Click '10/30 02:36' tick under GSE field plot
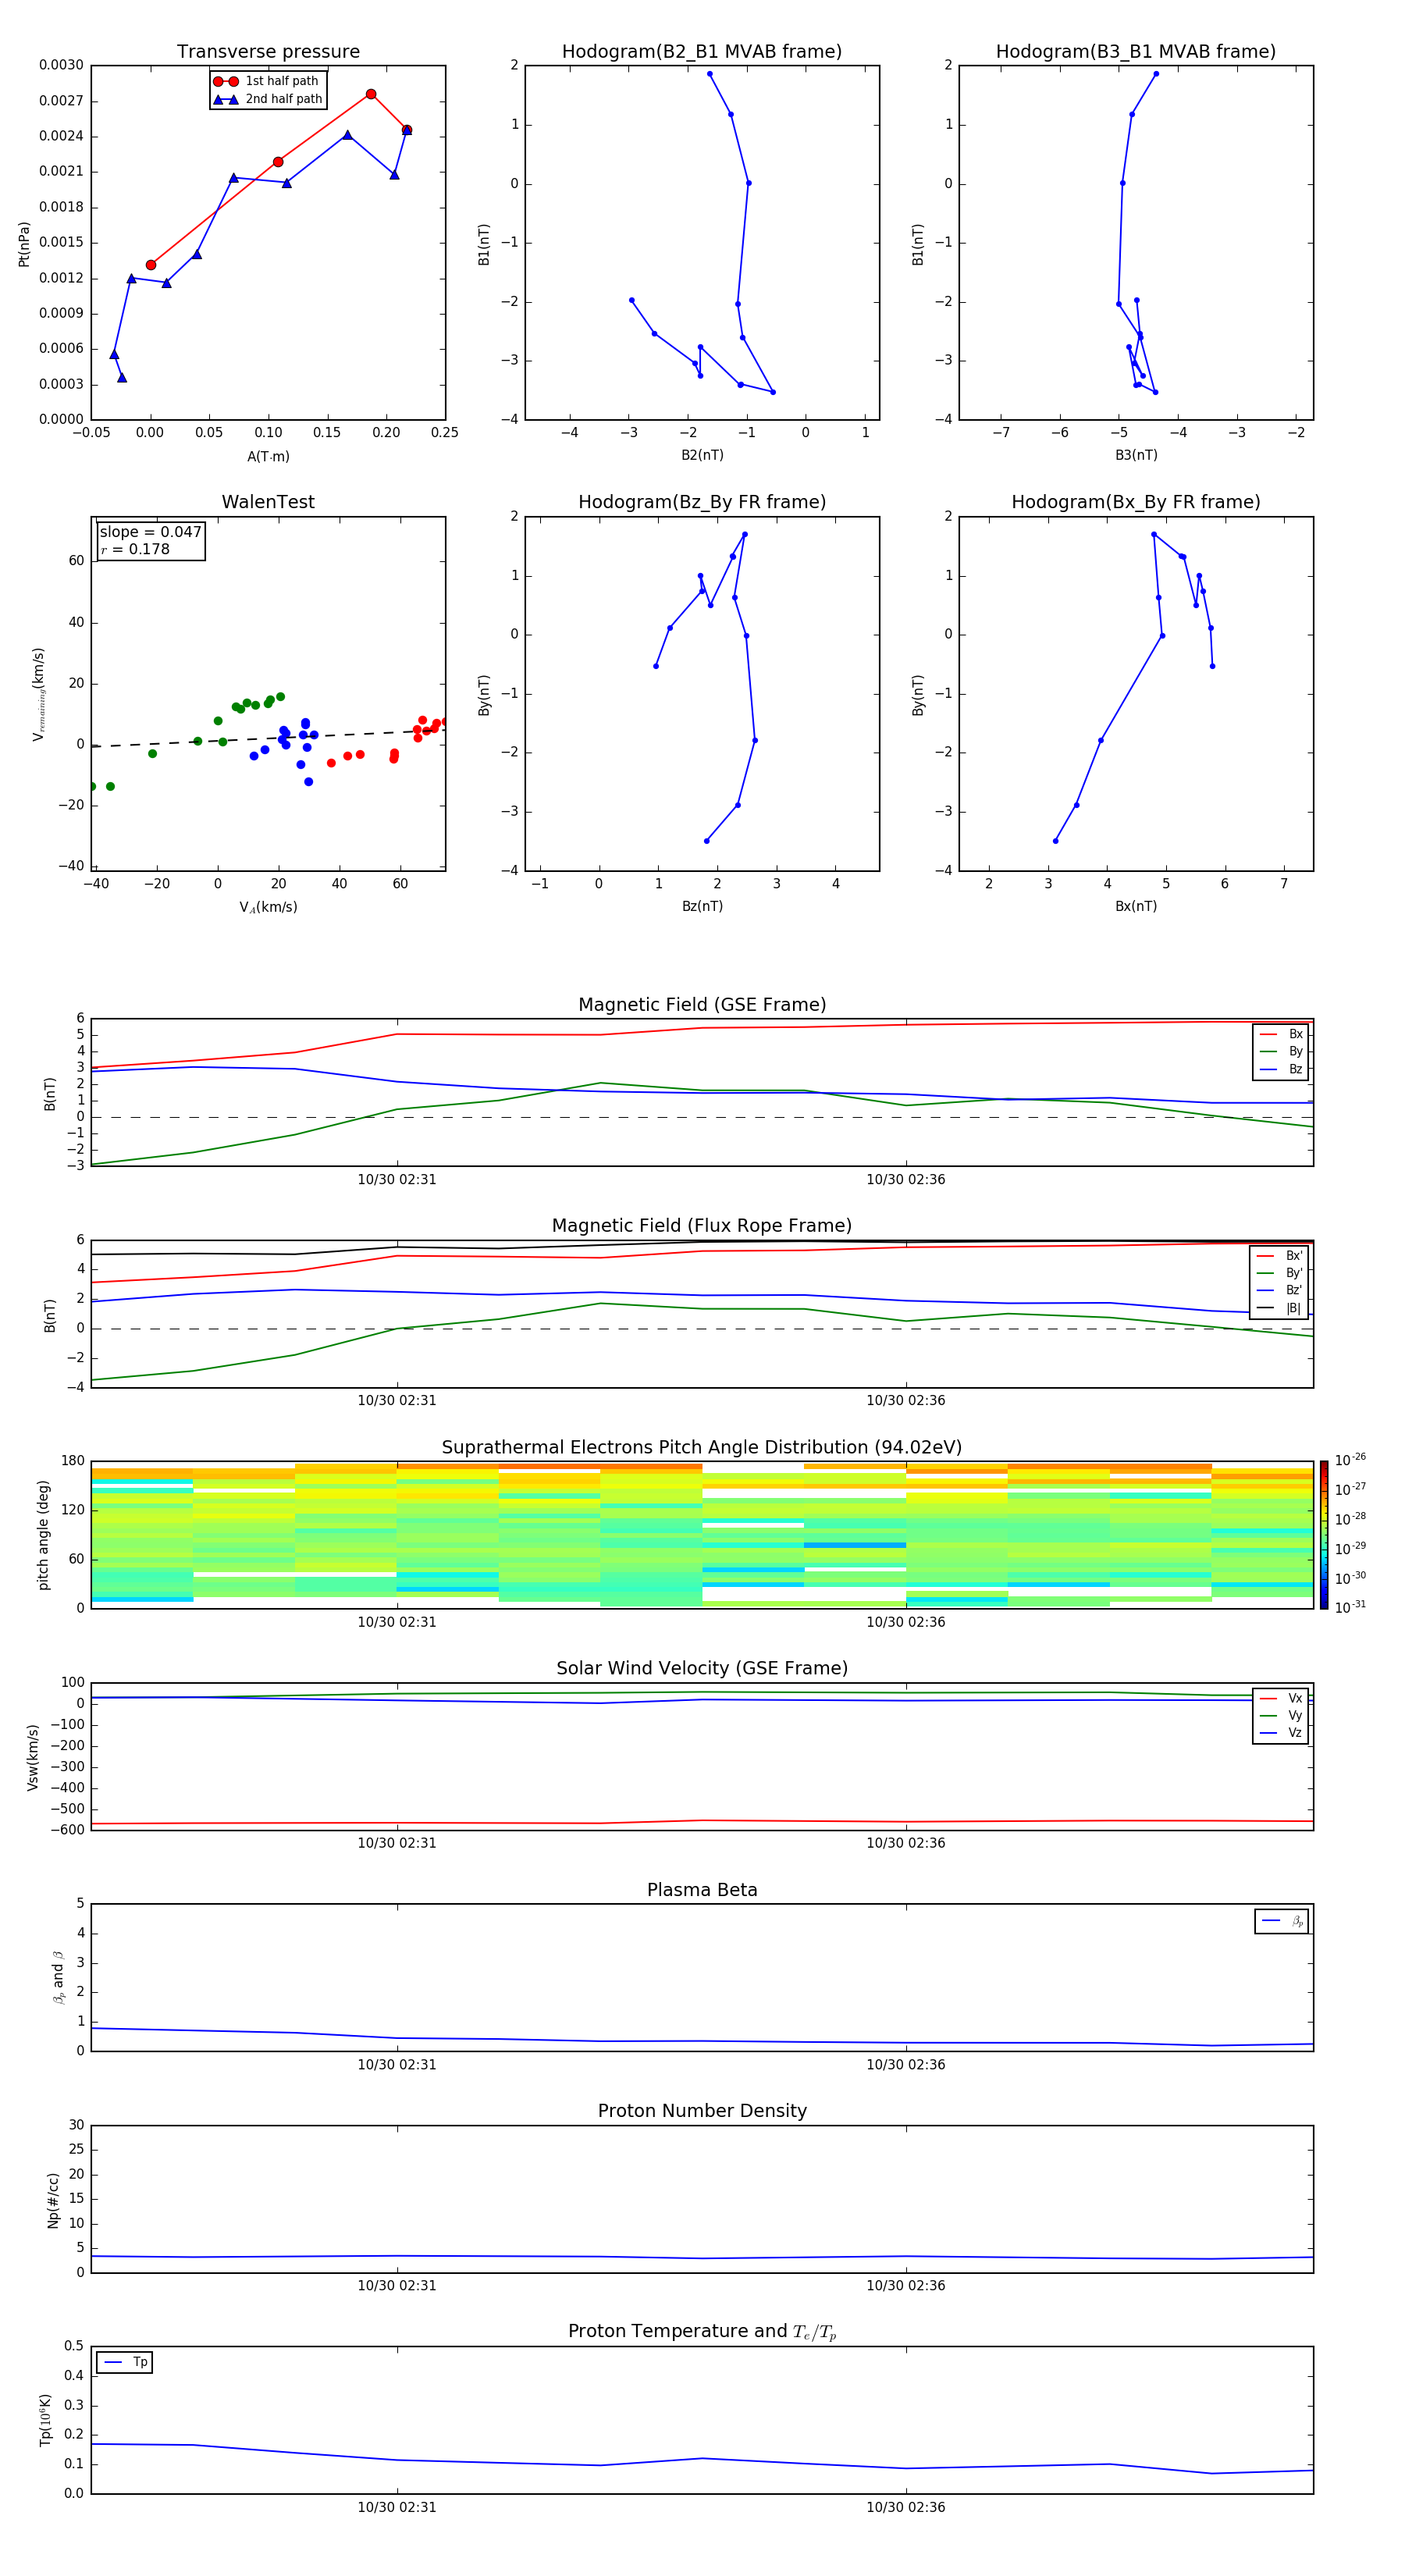Screen dimensions: 1405x2576 pyautogui.click(x=906, y=1180)
